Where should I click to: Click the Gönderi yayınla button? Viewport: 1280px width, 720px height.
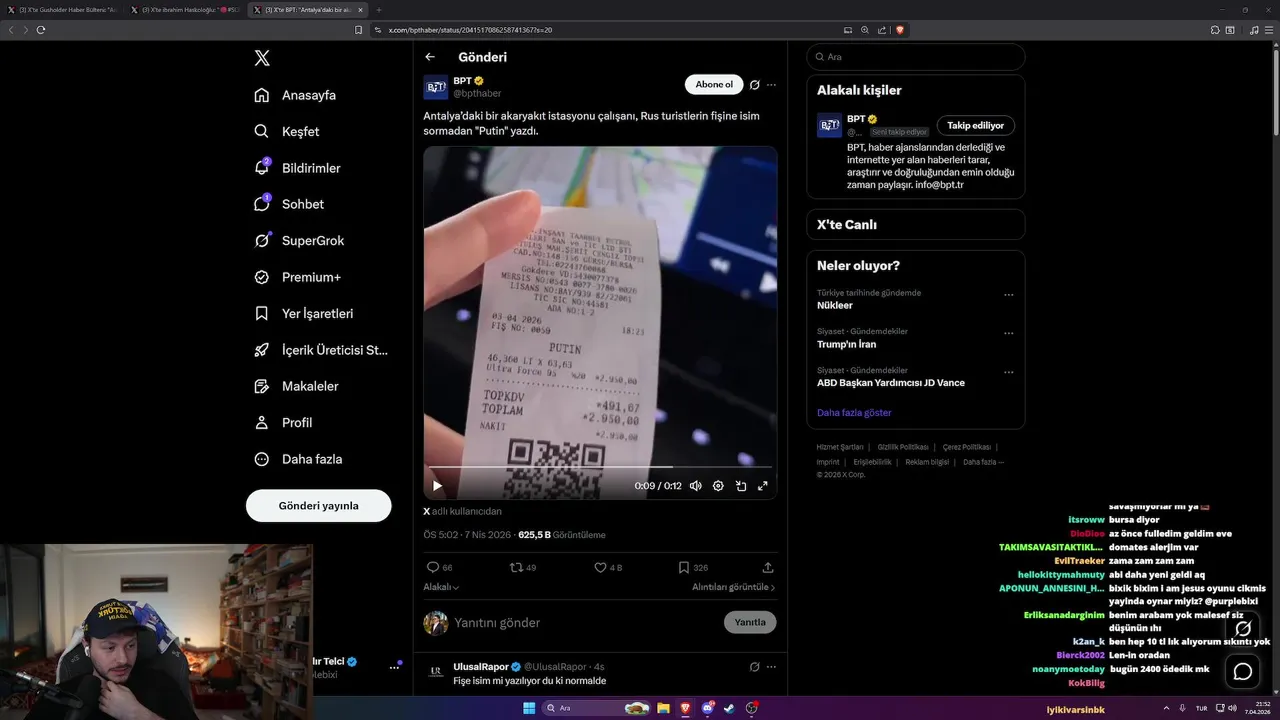click(x=318, y=505)
